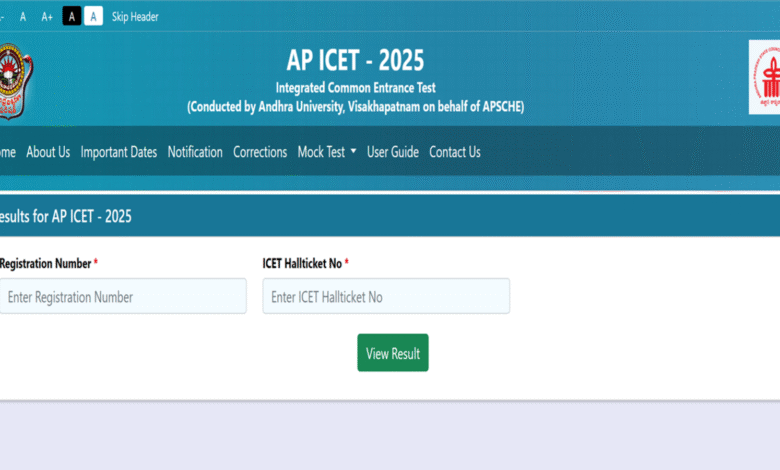Click the 'Registration Number' label
The image size is (780, 470).
pos(46,264)
